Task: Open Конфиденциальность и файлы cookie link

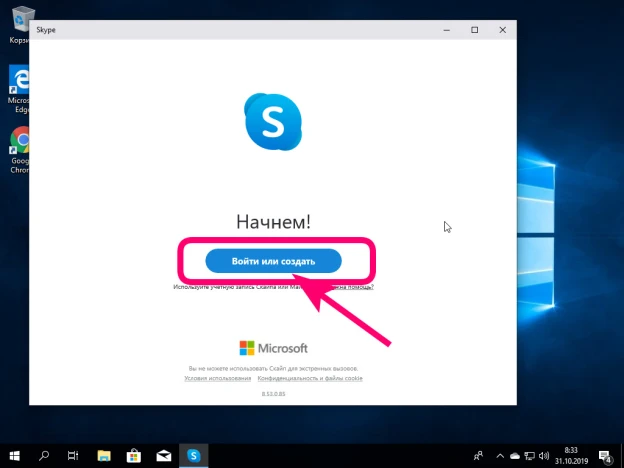Action: [310, 378]
